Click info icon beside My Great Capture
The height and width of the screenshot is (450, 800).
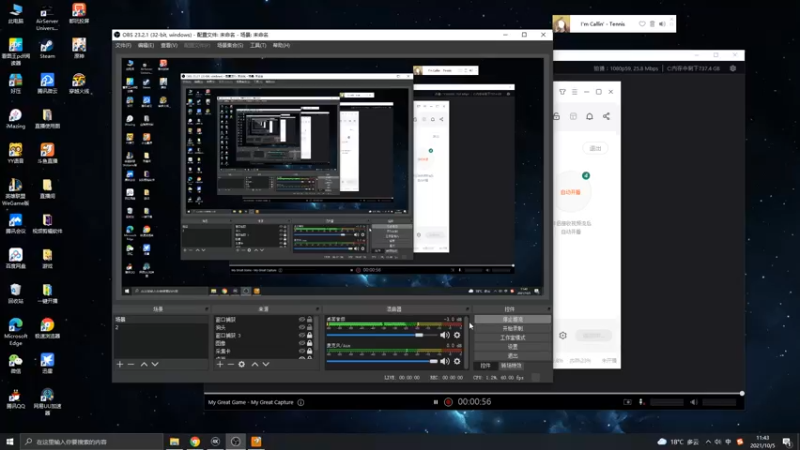click(x=301, y=402)
